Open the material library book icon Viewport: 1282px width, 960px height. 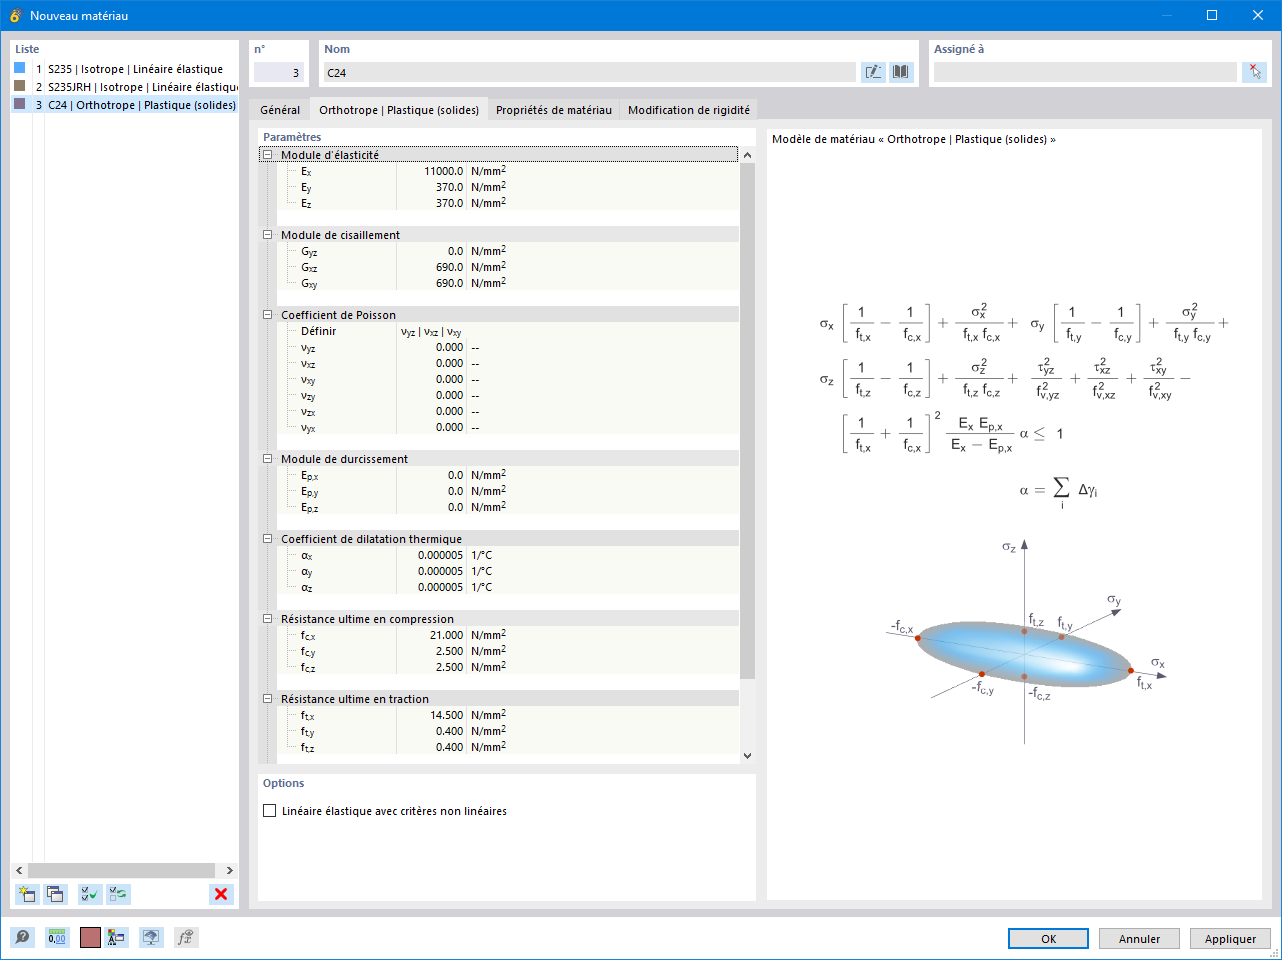(x=901, y=72)
